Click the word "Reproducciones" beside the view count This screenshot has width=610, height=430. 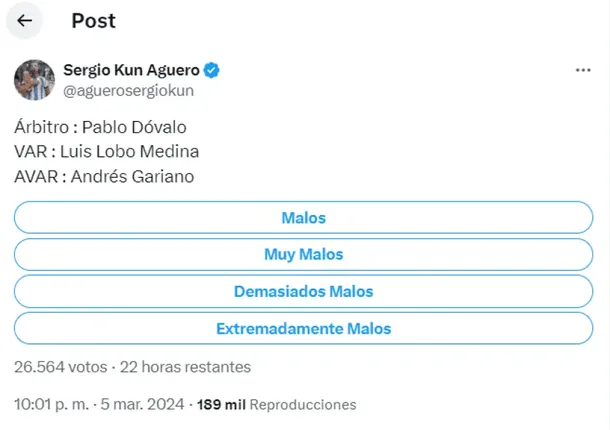(x=303, y=405)
